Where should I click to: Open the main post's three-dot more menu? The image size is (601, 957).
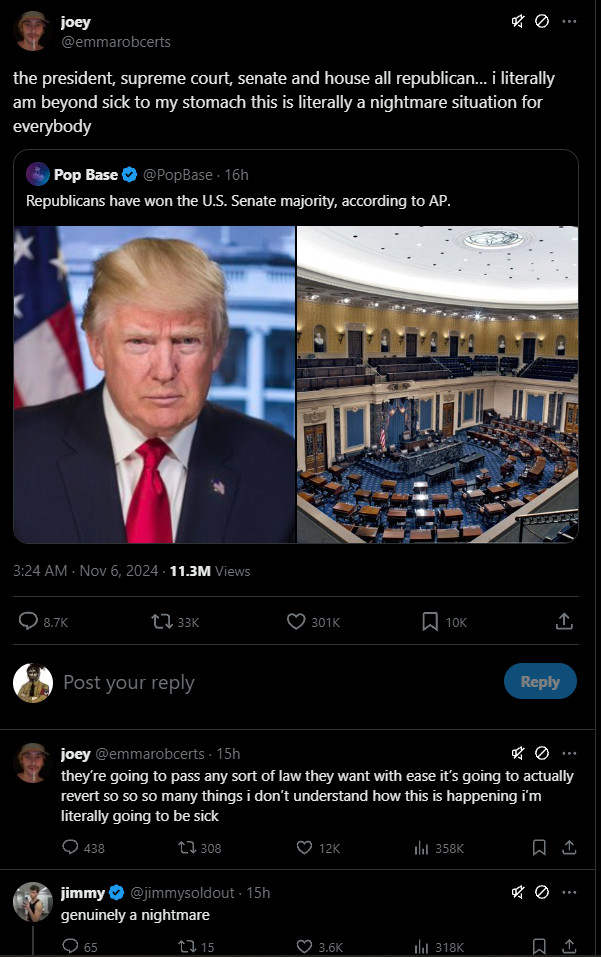click(569, 21)
